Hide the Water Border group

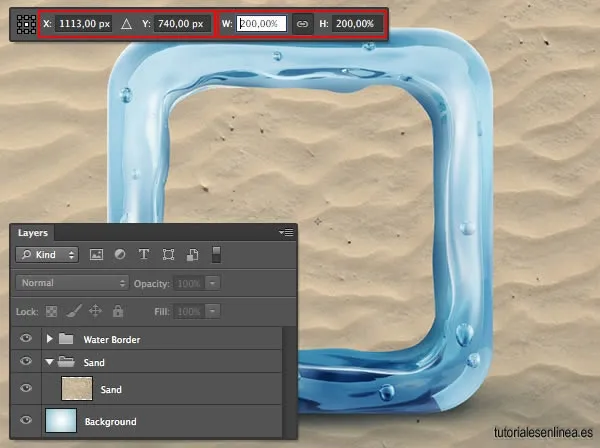26,338
